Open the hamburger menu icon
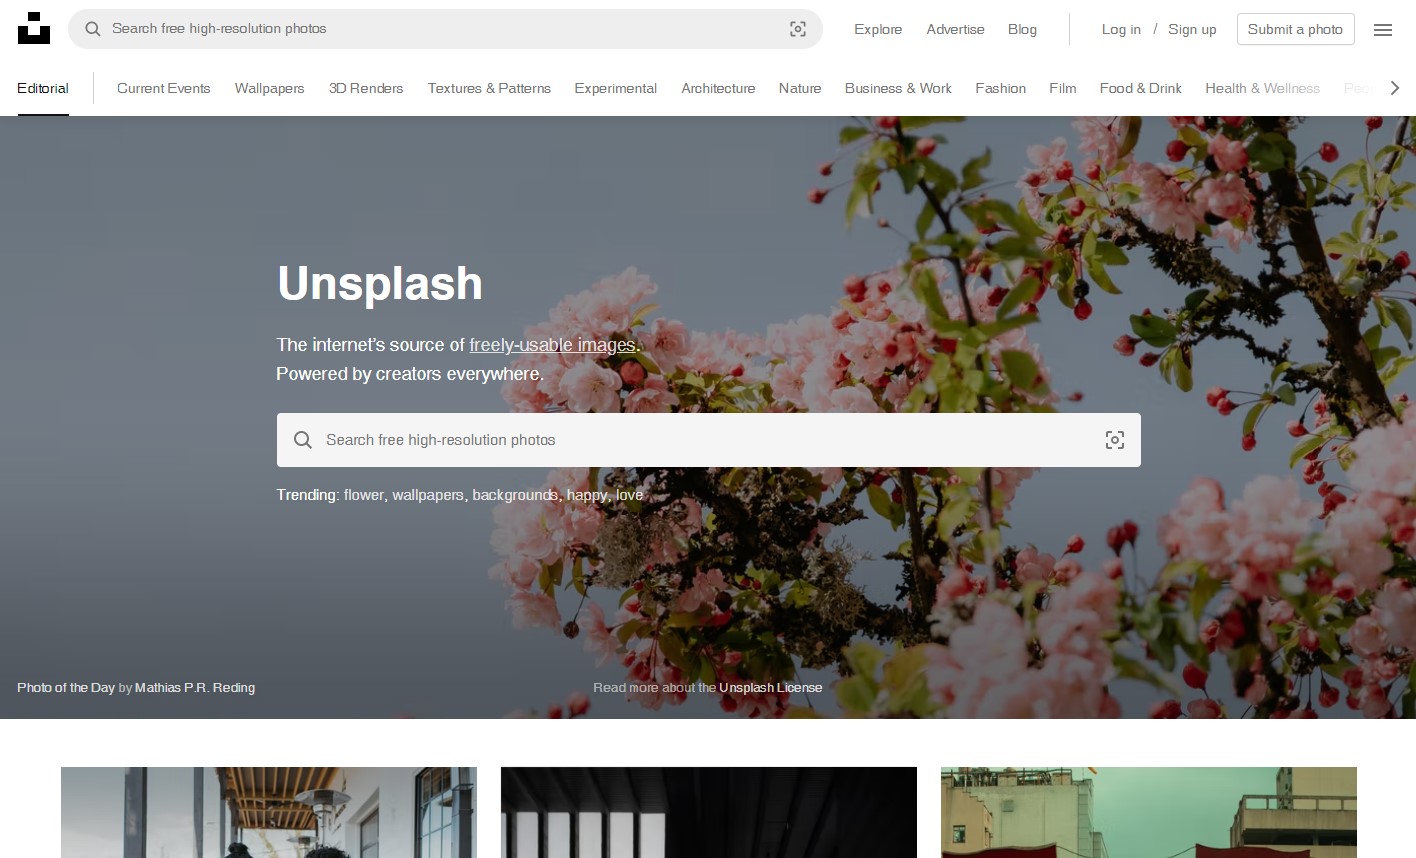Screen dimensions: 1416x858 (1383, 29)
